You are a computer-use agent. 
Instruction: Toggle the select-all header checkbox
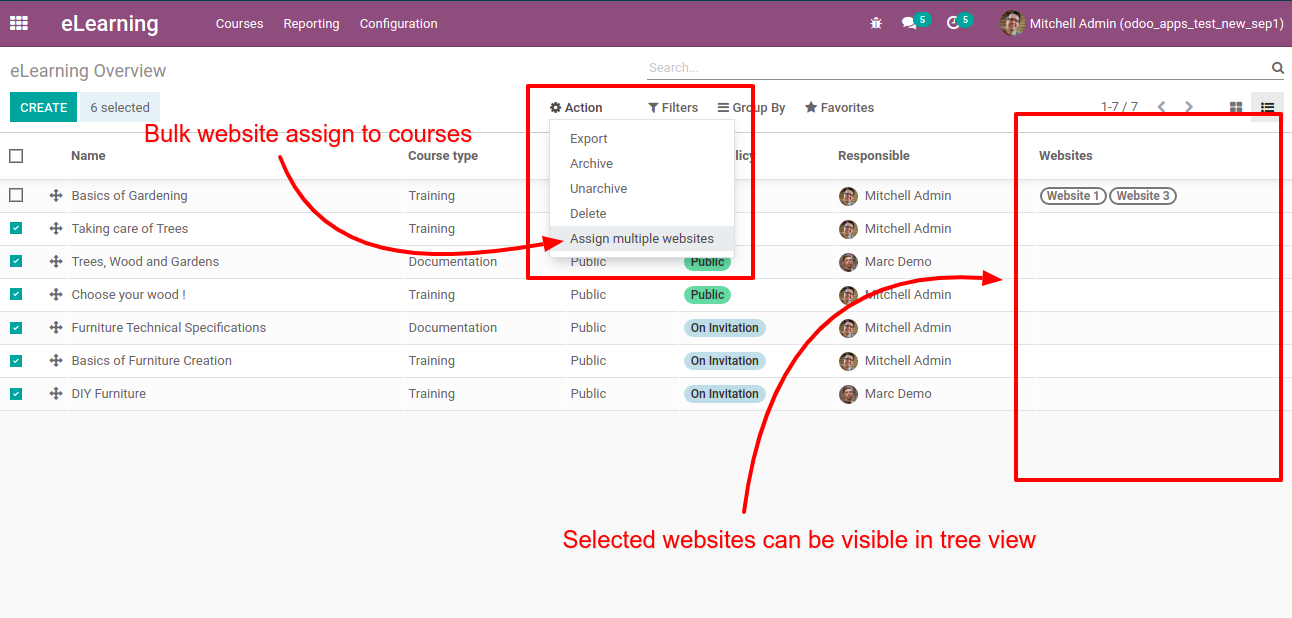(16, 156)
